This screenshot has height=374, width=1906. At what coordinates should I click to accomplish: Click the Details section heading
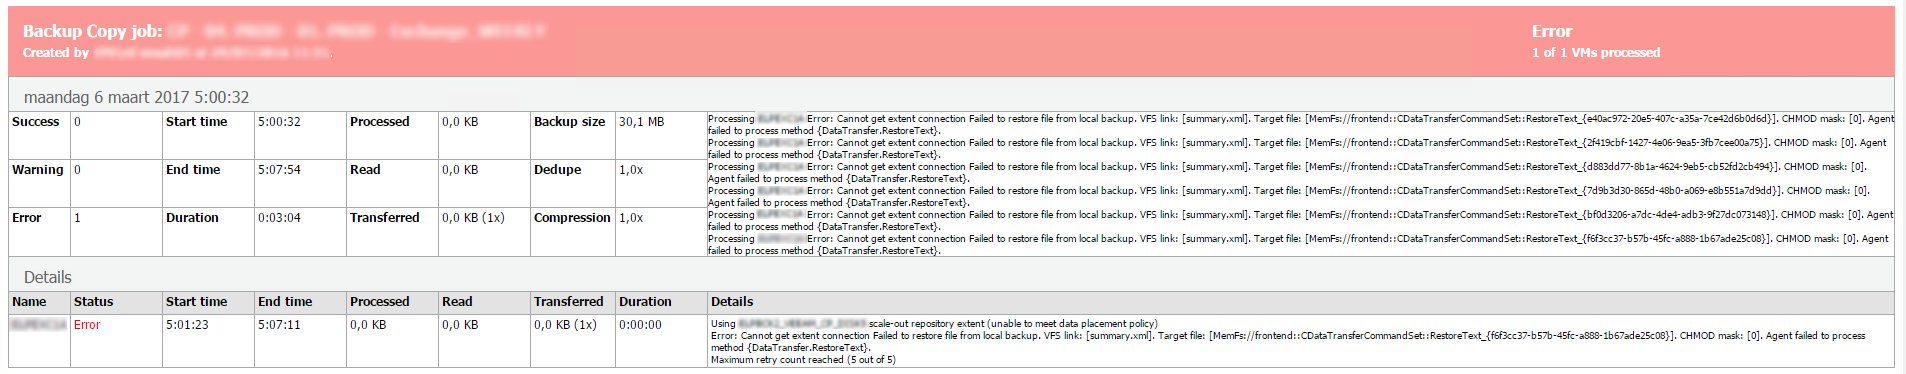pos(48,277)
